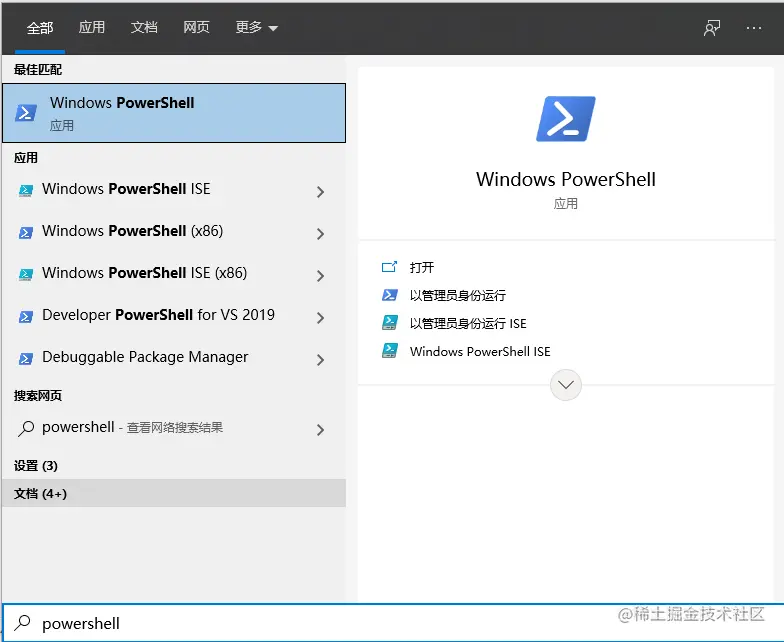Click 以管理员身份运行 action
The height and width of the screenshot is (642, 784).
click(x=458, y=296)
